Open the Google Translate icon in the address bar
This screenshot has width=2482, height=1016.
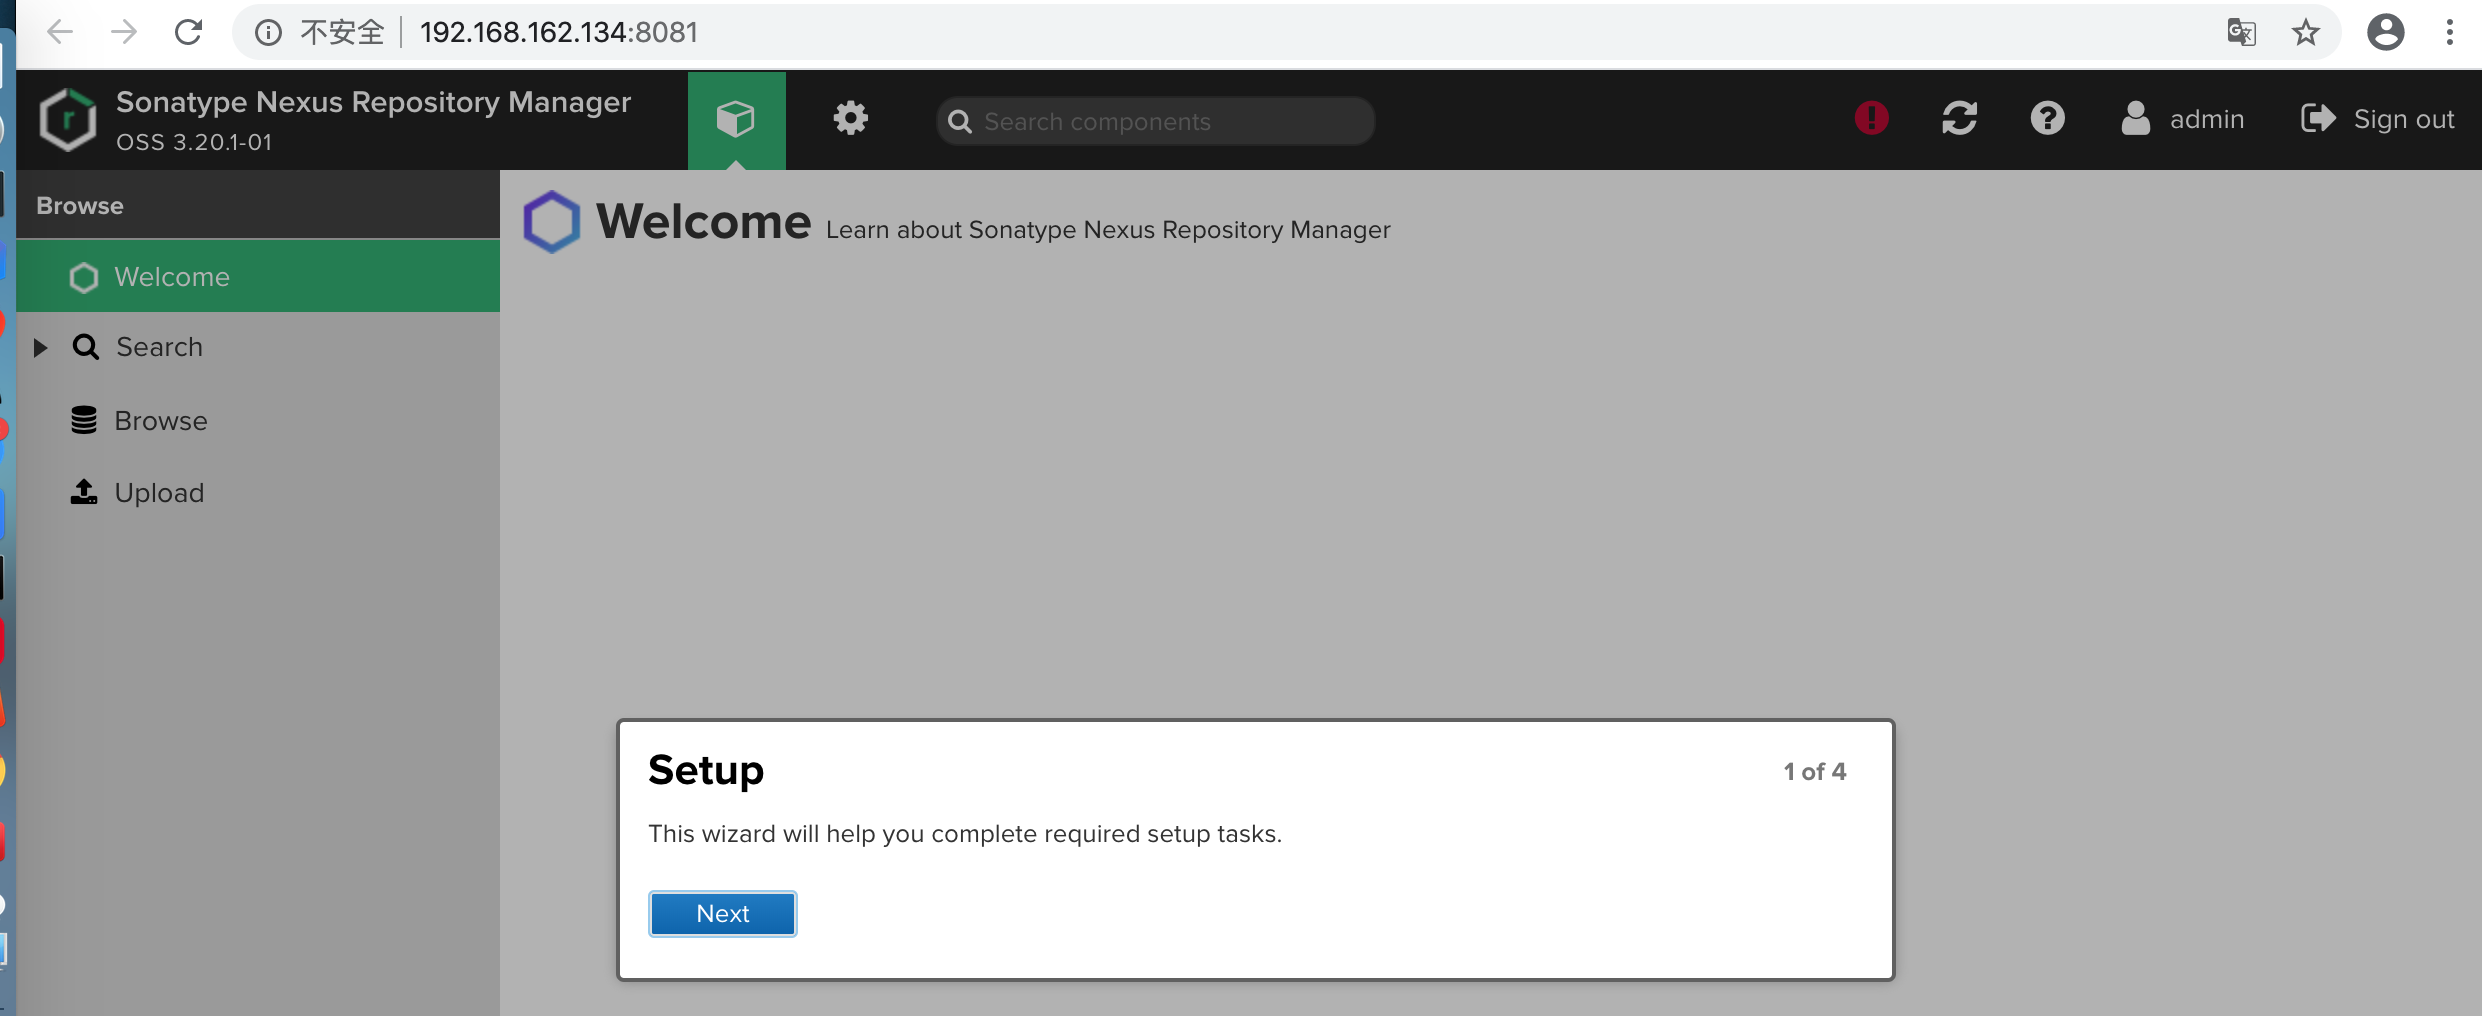click(2241, 33)
